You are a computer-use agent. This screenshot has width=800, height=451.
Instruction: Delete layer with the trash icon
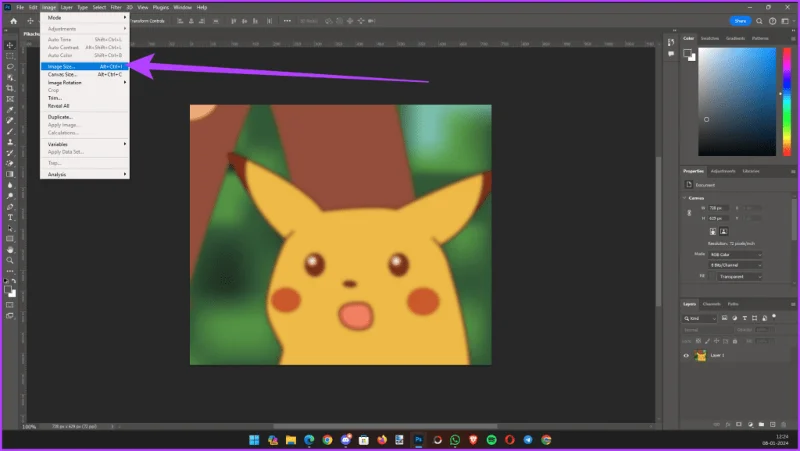pyautogui.click(x=784, y=424)
